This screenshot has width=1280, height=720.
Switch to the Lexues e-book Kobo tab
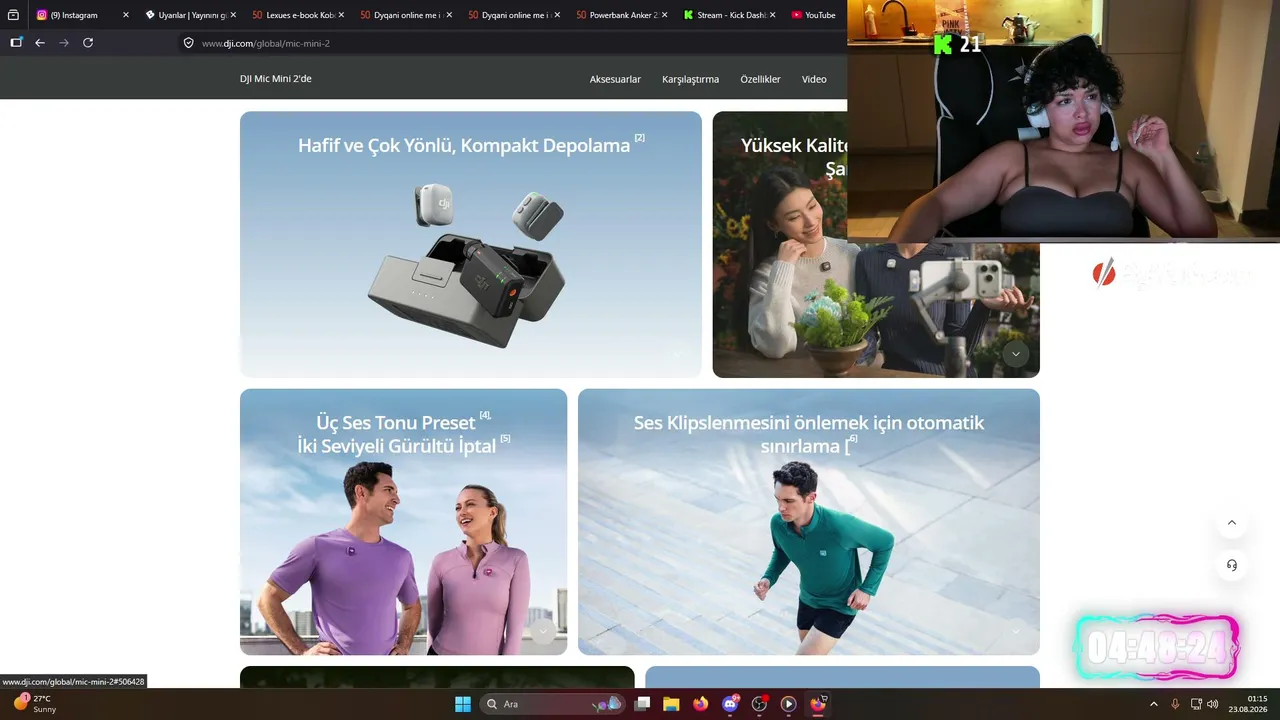[298, 15]
